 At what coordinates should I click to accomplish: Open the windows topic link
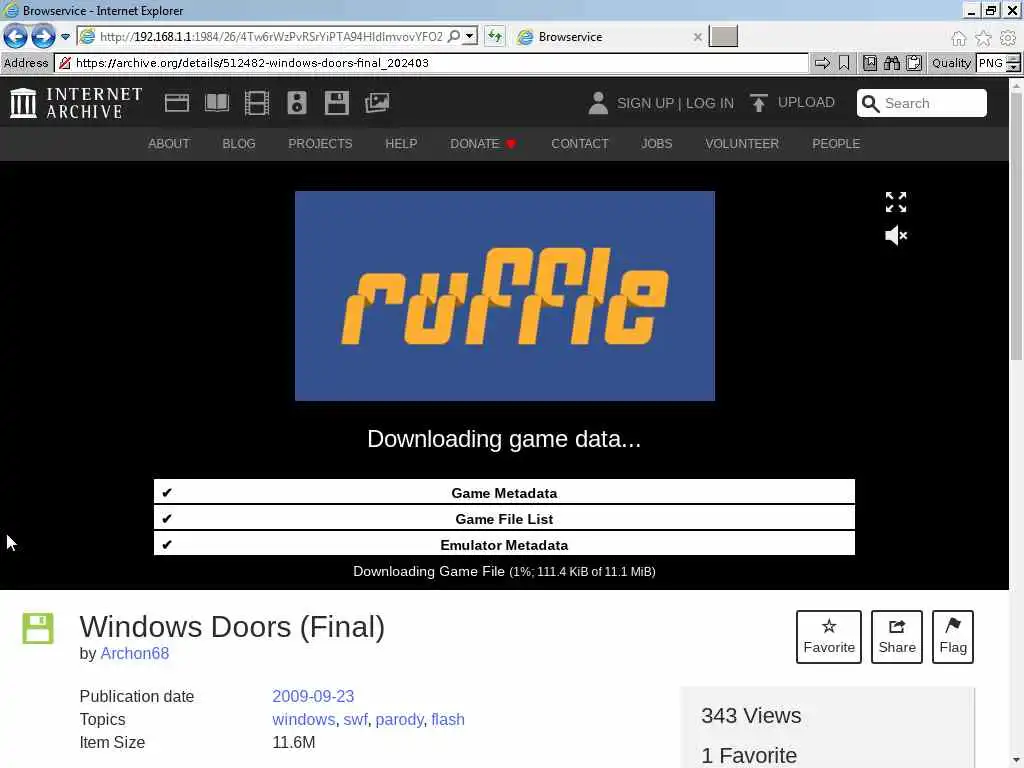pyautogui.click(x=304, y=719)
